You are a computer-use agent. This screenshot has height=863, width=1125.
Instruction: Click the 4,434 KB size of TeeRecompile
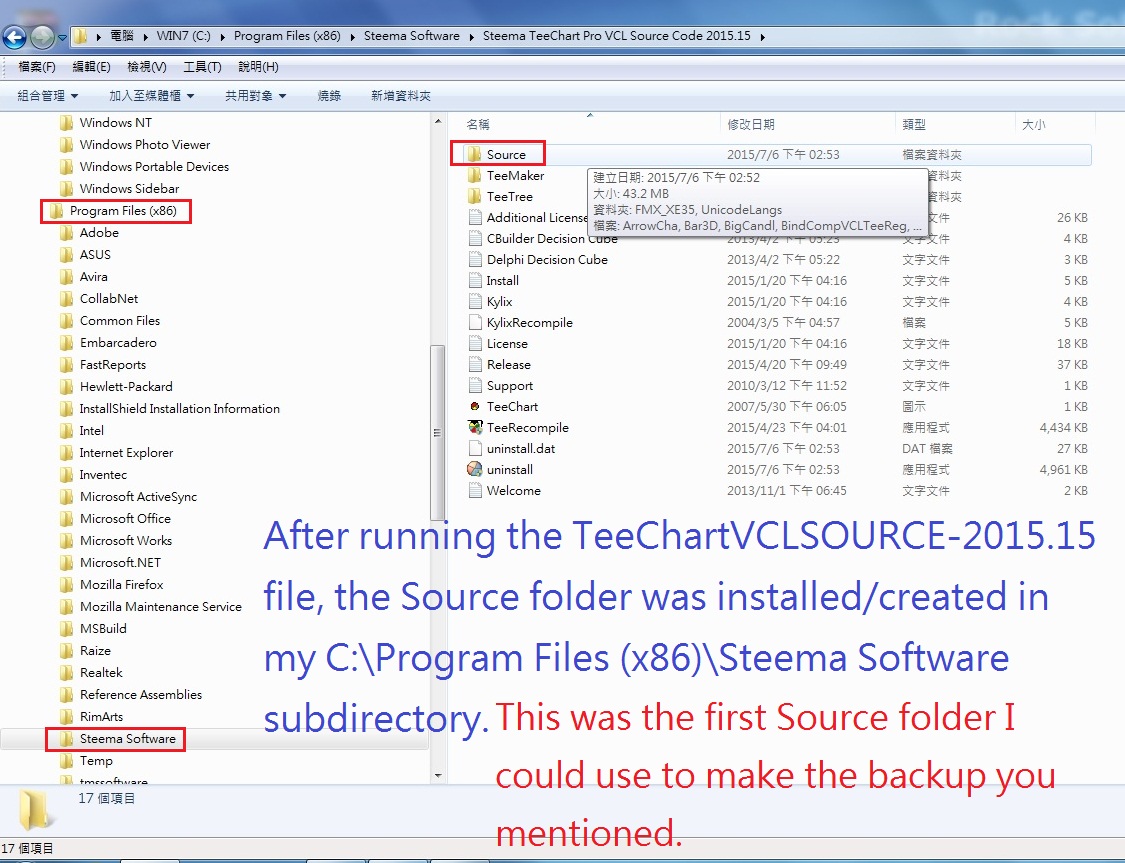(1063, 428)
